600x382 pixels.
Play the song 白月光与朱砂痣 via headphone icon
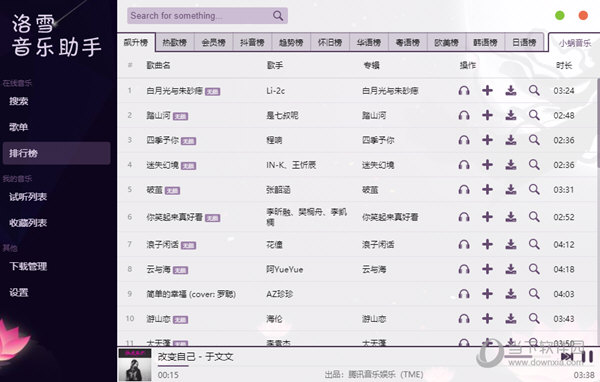point(464,91)
